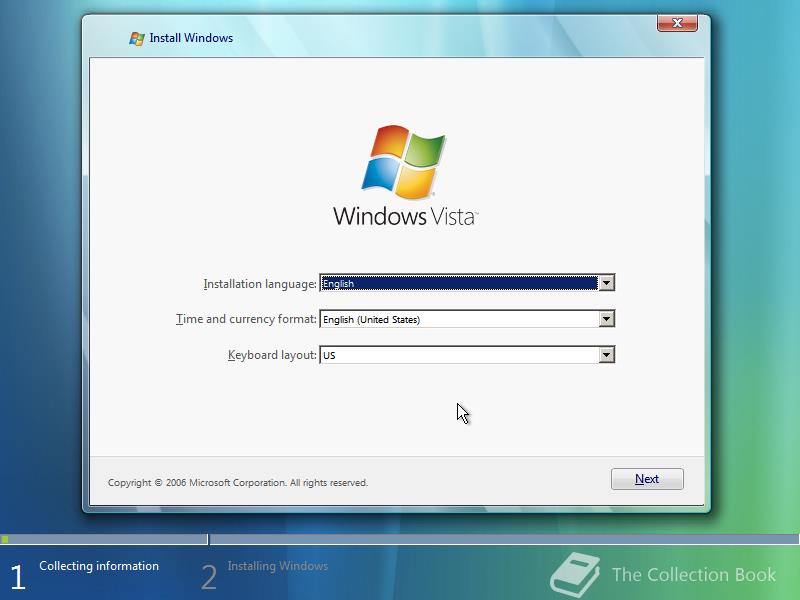
Task: Click the Collecting information step label
Action: [99, 566]
